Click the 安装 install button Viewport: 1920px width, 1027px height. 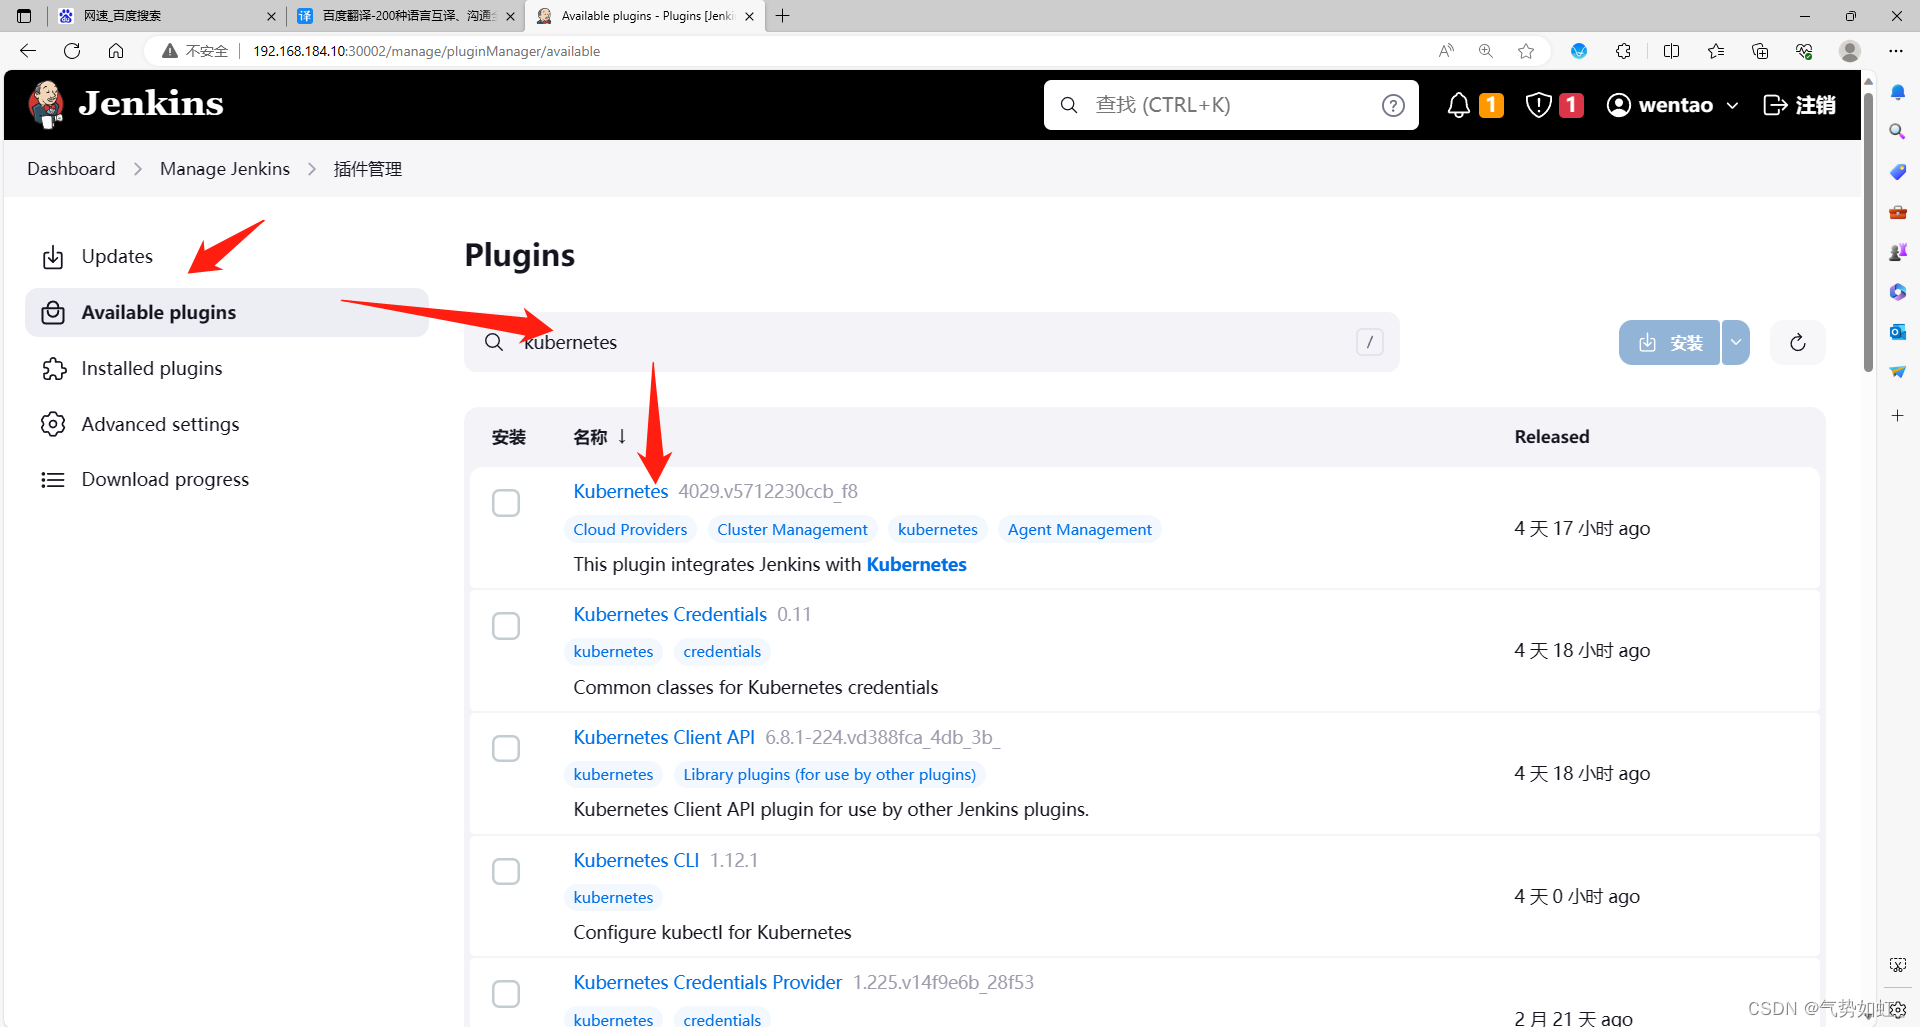click(x=1669, y=343)
